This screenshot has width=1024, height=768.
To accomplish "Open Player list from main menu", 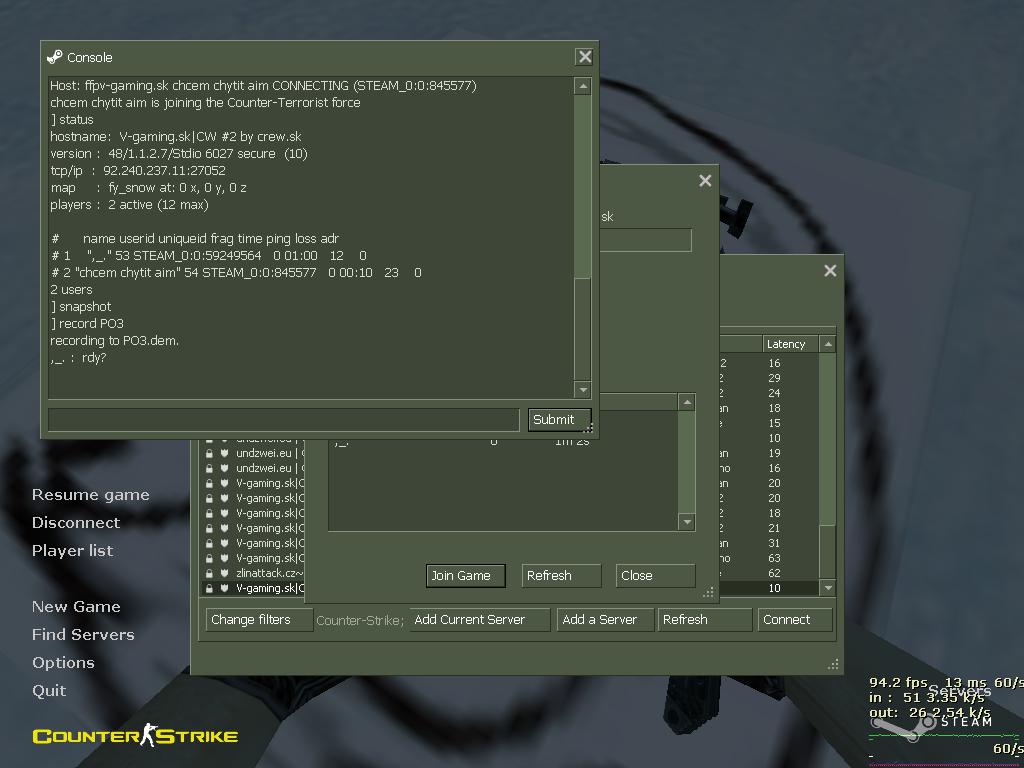I will [x=72, y=551].
